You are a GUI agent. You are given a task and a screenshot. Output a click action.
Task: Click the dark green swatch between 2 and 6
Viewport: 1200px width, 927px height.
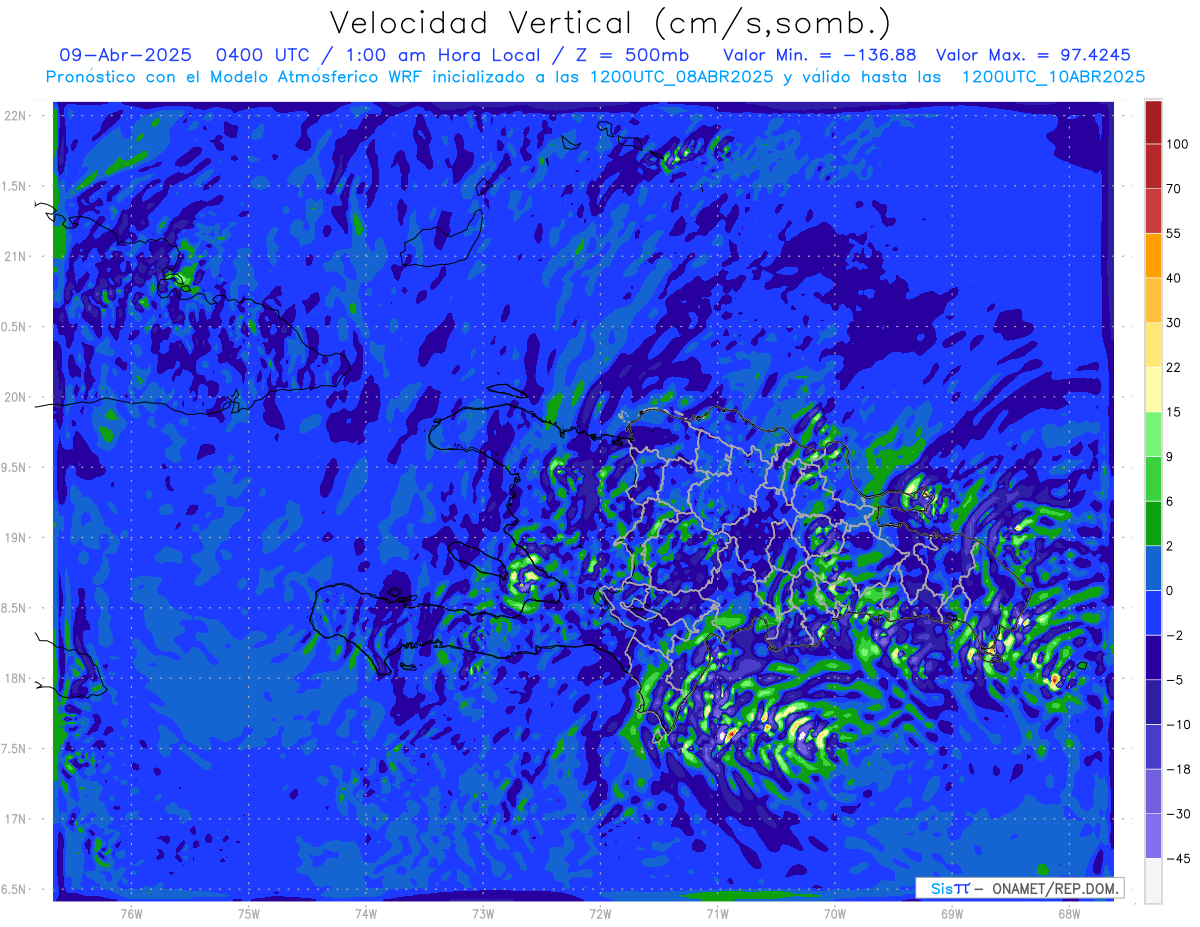[x=1153, y=524]
